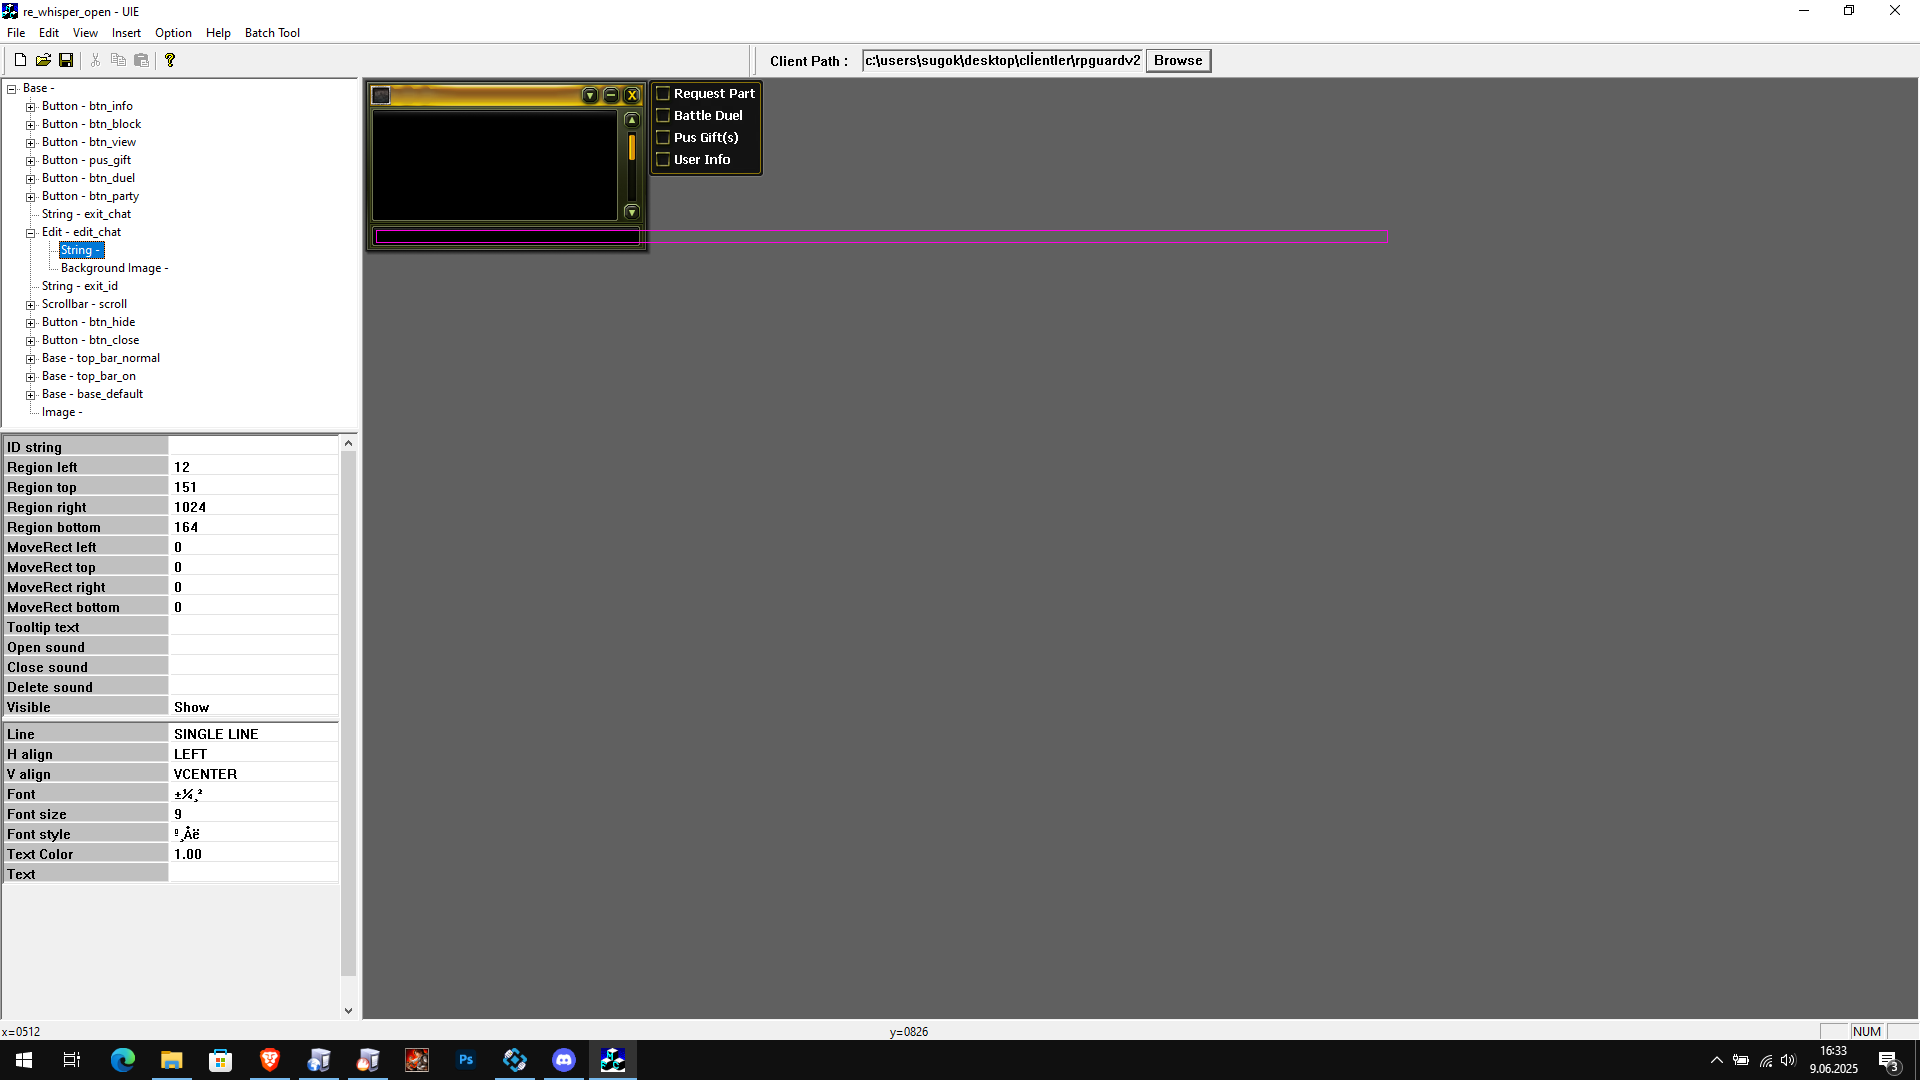Open Discord from the taskbar
This screenshot has width=1920, height=1080.
(564, 1060)
